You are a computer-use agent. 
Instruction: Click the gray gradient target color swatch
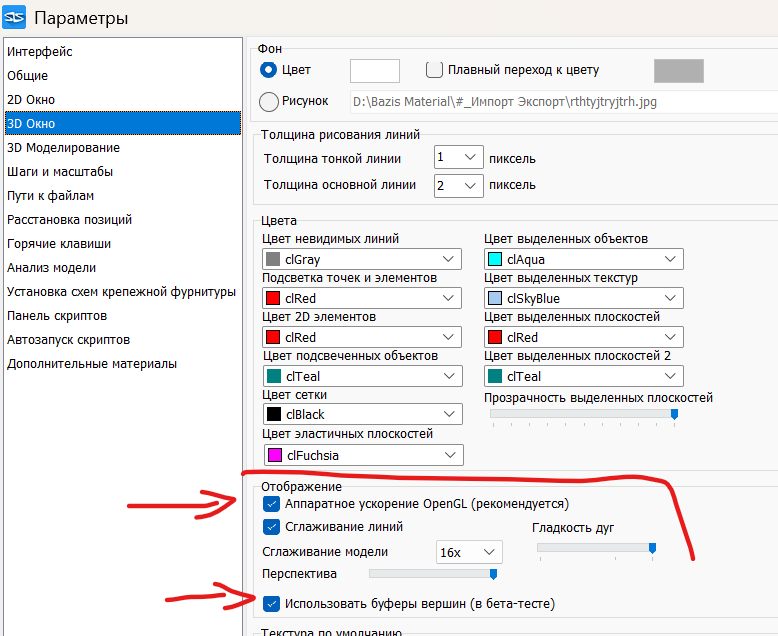click(679, 71)
